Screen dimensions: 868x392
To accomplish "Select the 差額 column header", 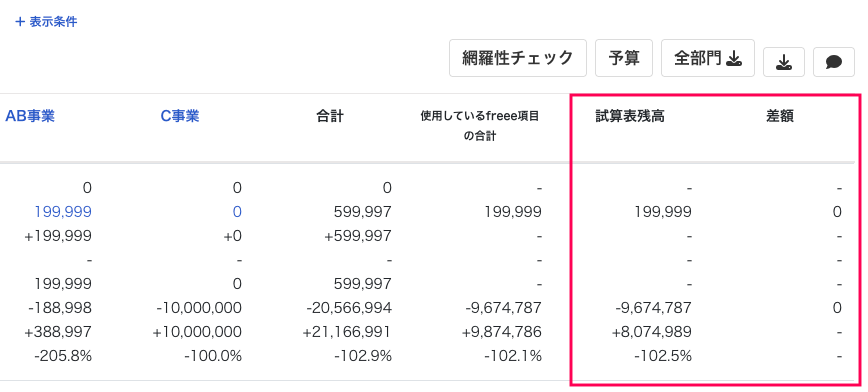I will 780,116.
